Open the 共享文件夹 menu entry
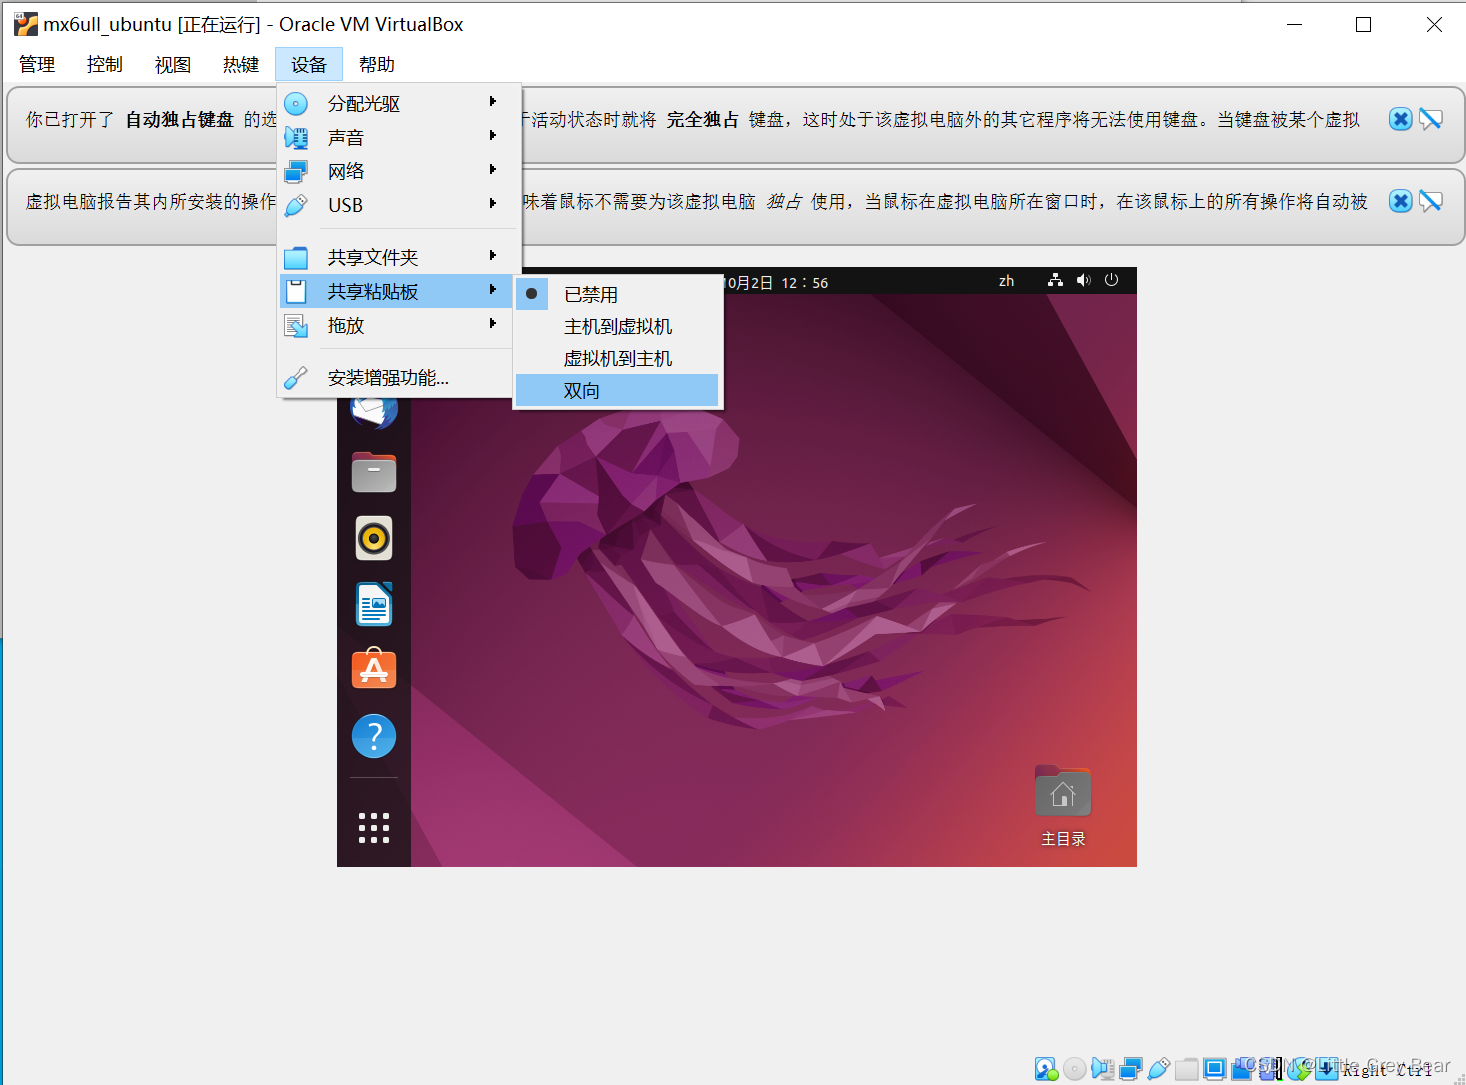The image size is (1466, 1085). pyautogui.click(x=396, y=257)
